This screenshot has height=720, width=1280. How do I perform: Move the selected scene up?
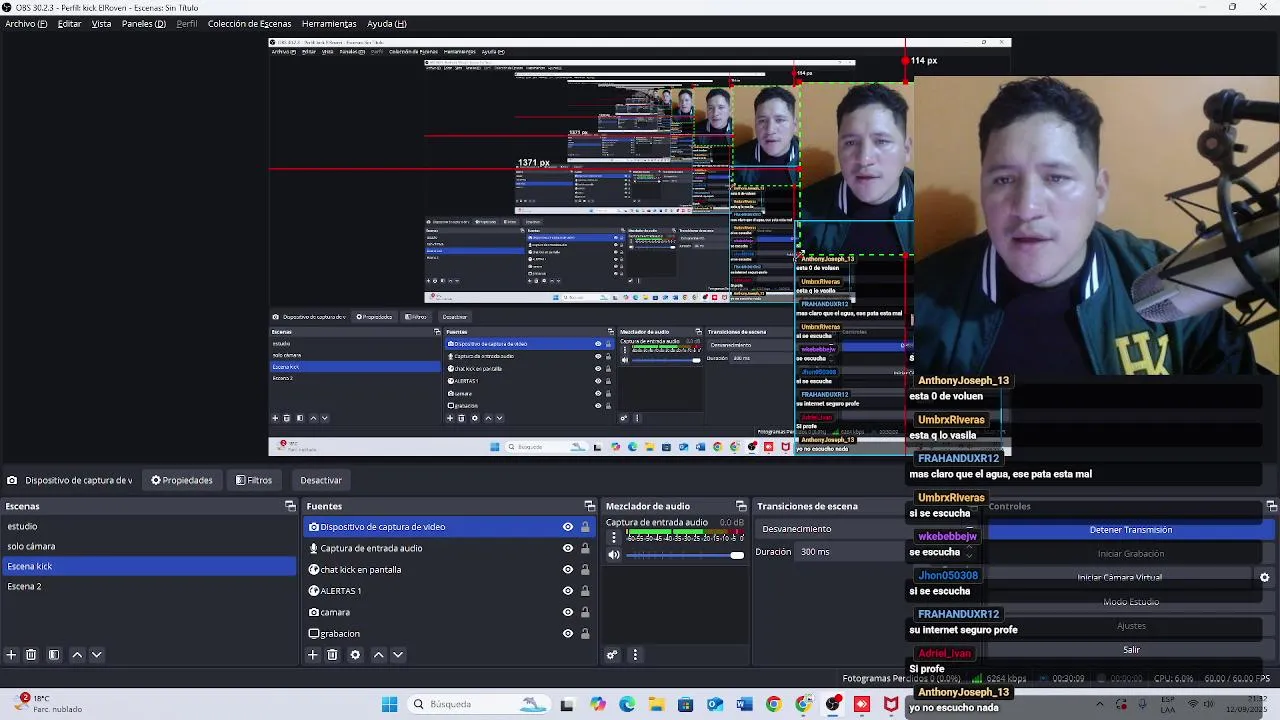coord(77,655)
